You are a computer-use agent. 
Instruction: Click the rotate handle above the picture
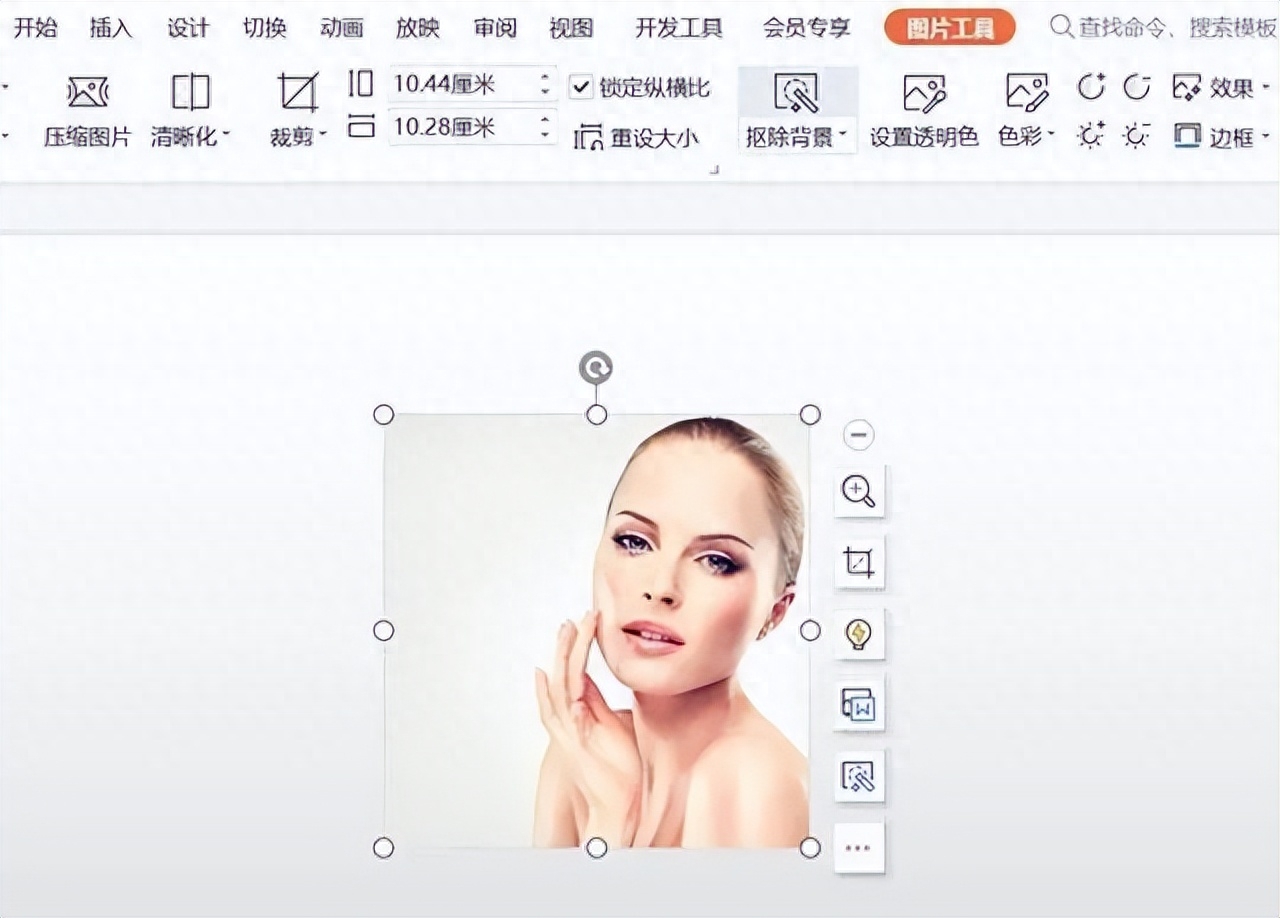point(596,368)
